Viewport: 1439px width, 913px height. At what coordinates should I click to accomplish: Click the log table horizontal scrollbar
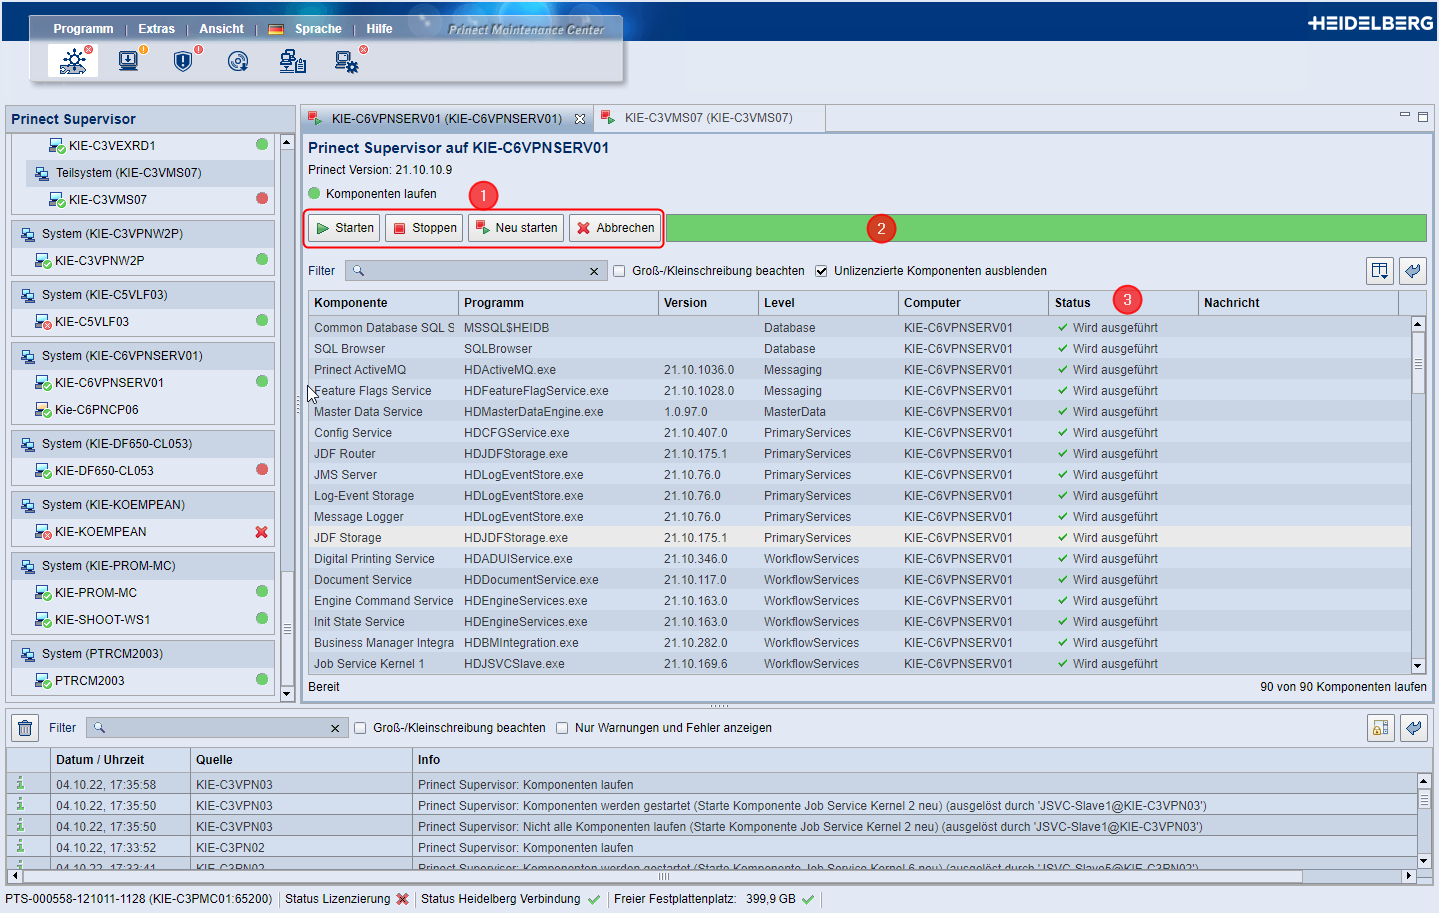pos(664,876)
